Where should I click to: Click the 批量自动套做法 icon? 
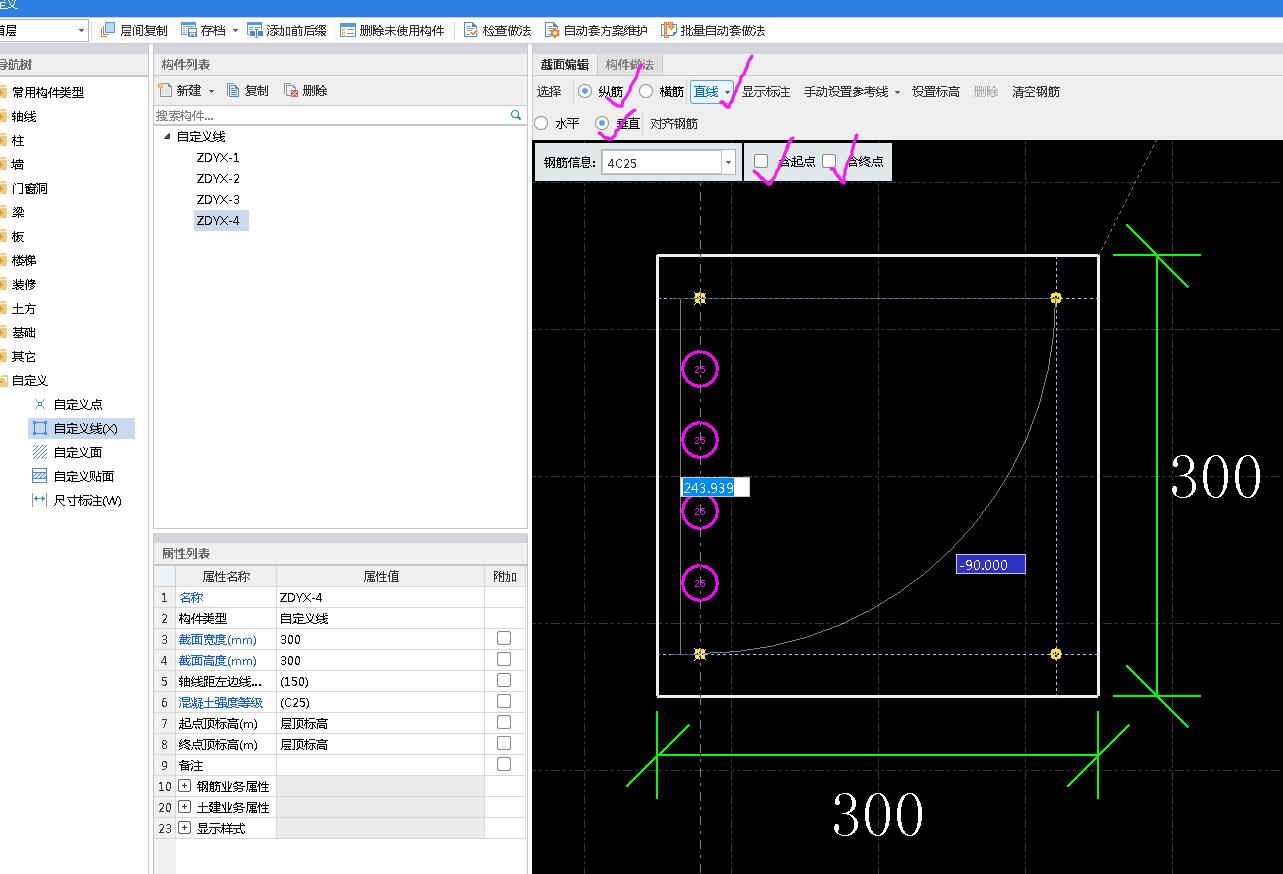669,30
